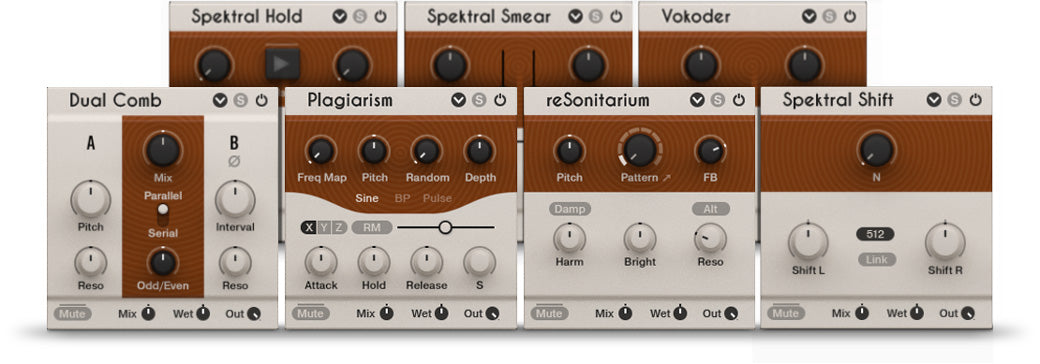The image size is (1040, 364).
Task: Flip the Parallel/Serial switch in Dual Comb
Action: [162, 215]
